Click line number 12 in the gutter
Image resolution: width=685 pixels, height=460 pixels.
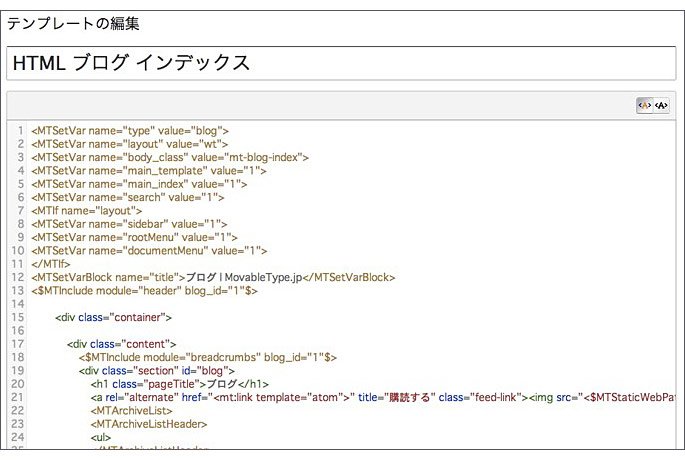18,277
